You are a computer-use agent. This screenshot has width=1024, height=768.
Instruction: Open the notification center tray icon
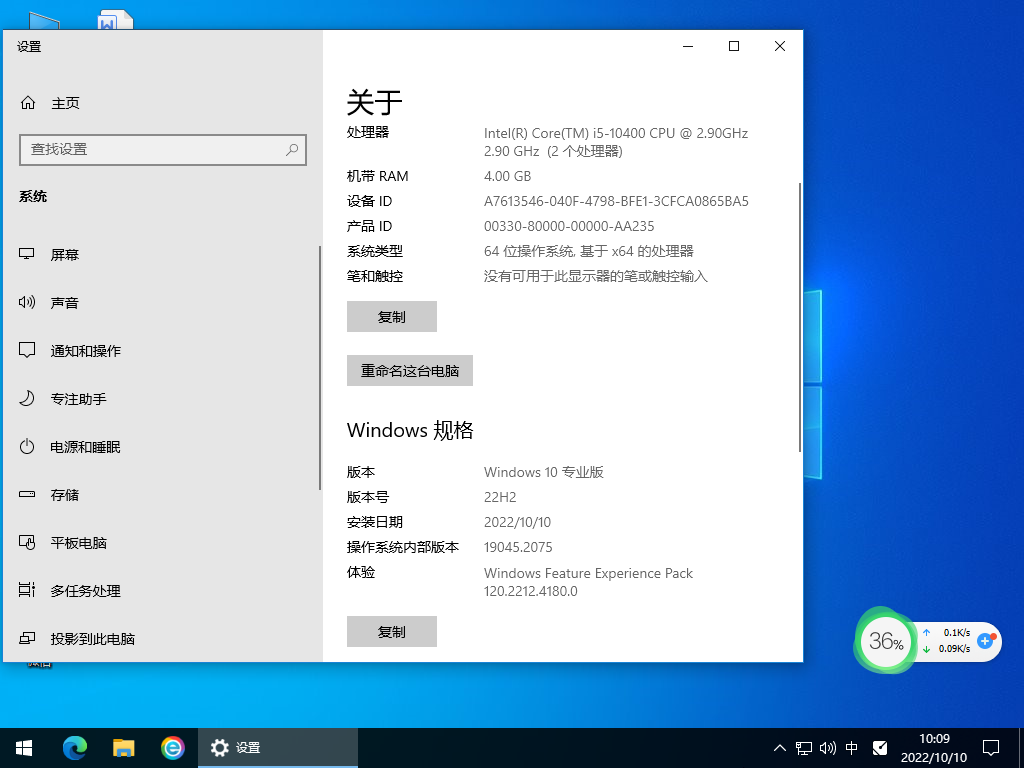990,747
